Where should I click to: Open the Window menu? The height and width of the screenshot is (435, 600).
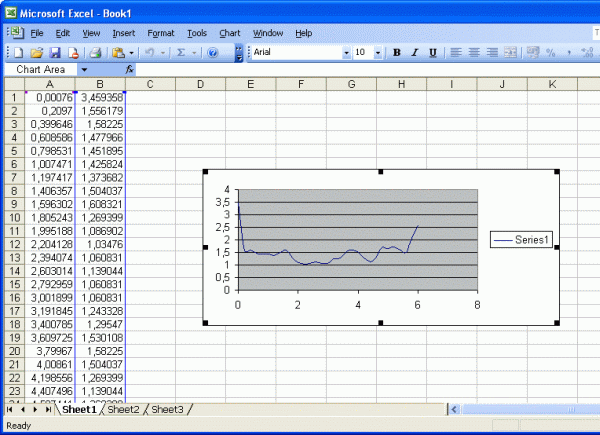(268, 33)
